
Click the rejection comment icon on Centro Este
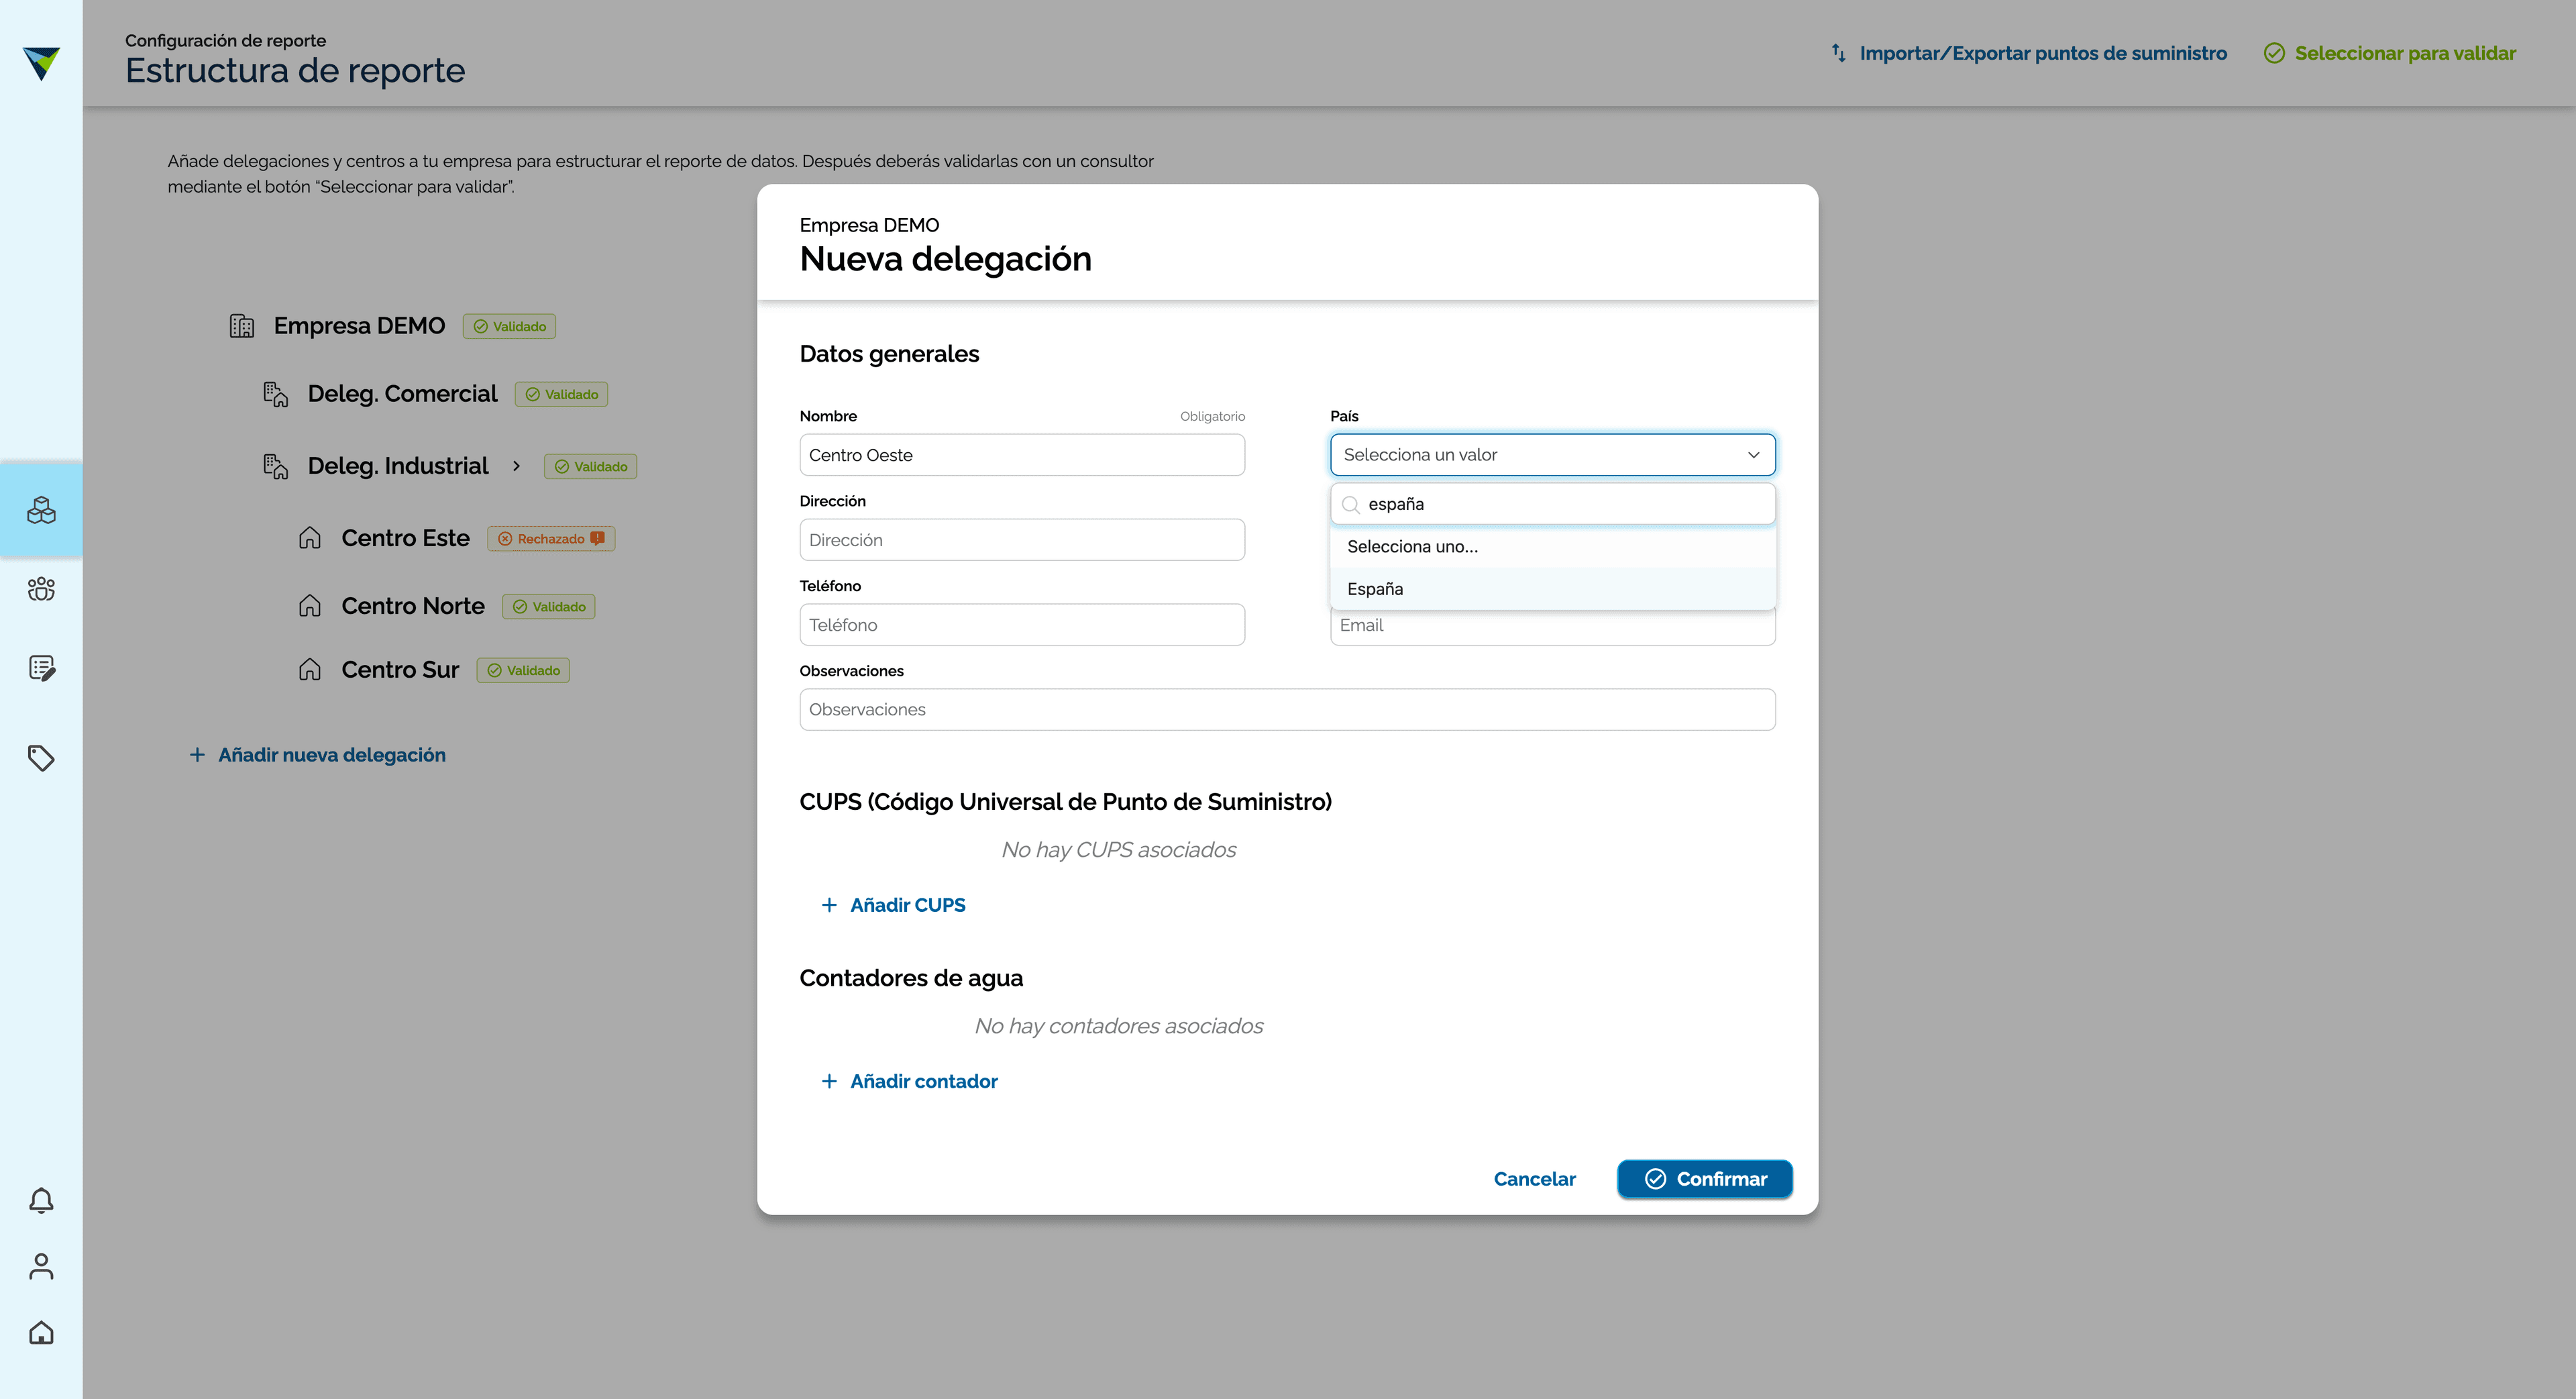click(597, 538)
